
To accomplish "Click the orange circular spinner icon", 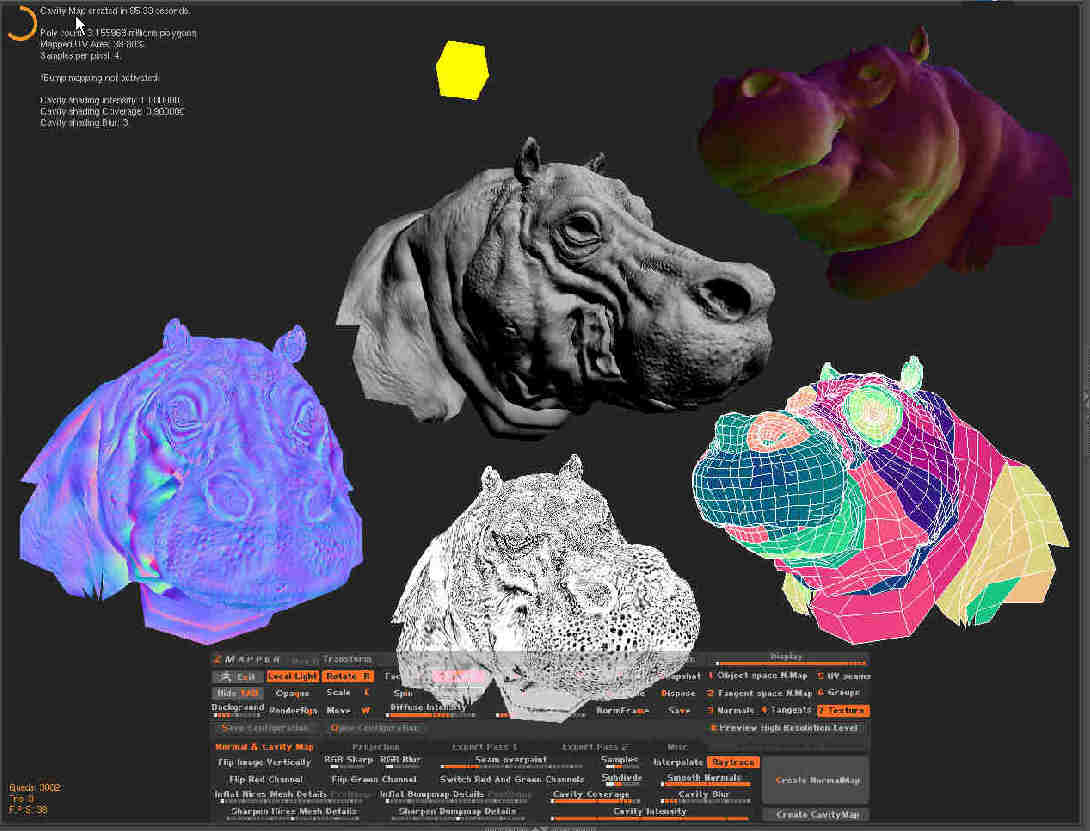I will [21, 24].
